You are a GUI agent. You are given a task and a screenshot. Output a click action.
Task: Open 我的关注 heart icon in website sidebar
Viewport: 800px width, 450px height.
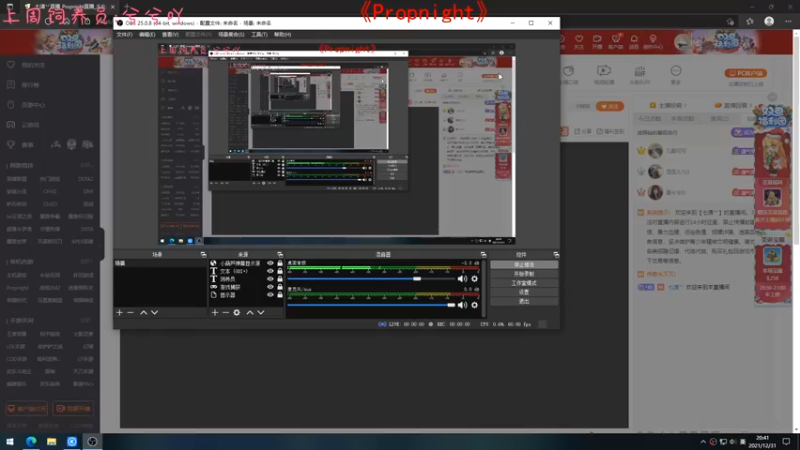coord(11,65)
